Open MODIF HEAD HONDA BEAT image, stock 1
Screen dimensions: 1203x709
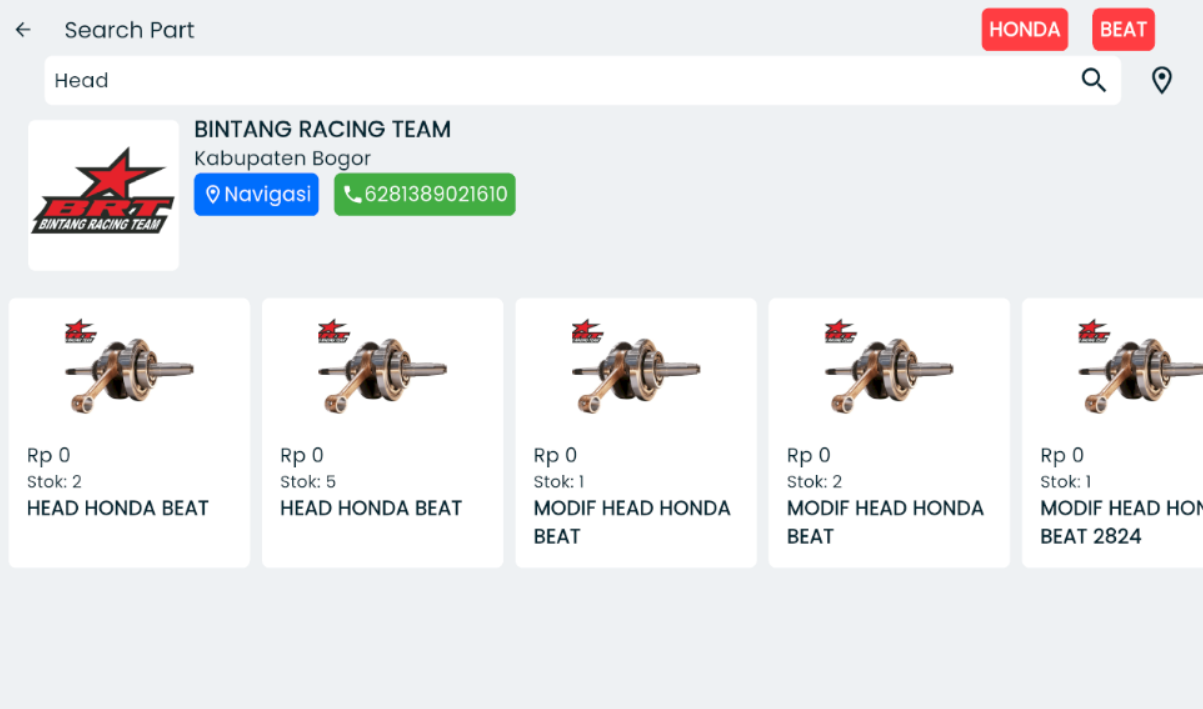(635, 367)
